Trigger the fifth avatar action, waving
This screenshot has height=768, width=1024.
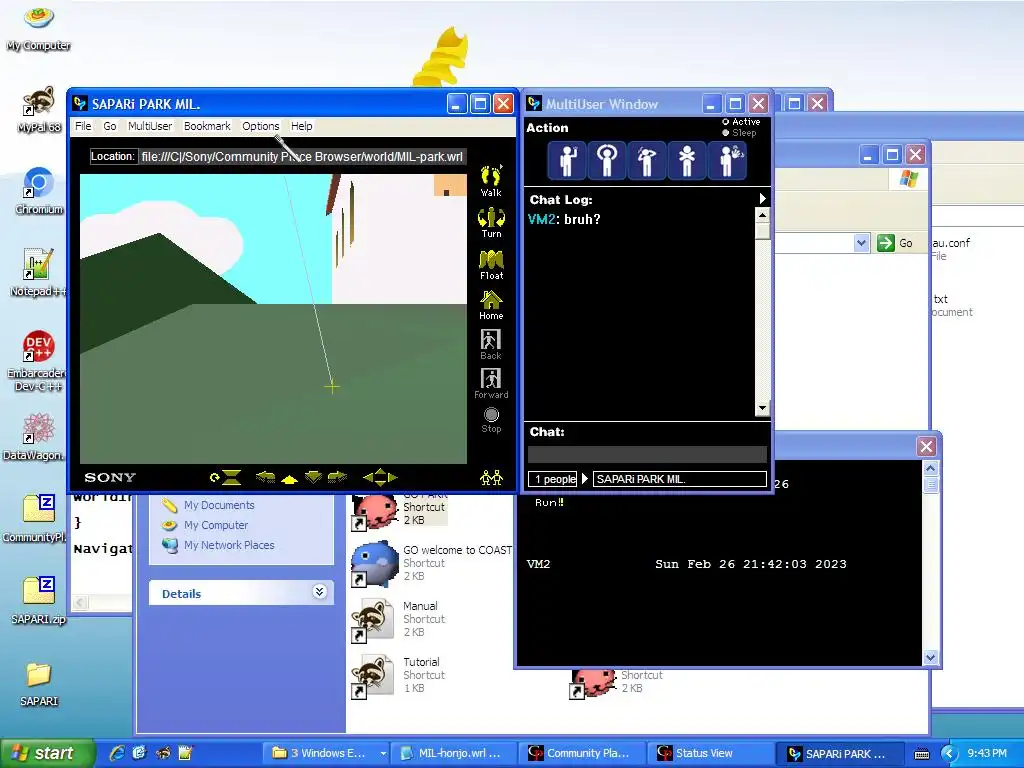tap(728, 160)
